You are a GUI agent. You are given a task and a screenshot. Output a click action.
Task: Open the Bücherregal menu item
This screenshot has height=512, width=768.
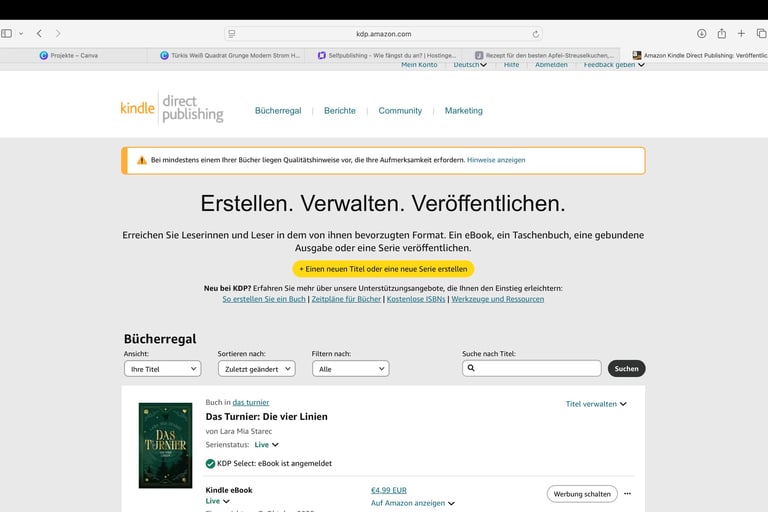coord(278,111)
